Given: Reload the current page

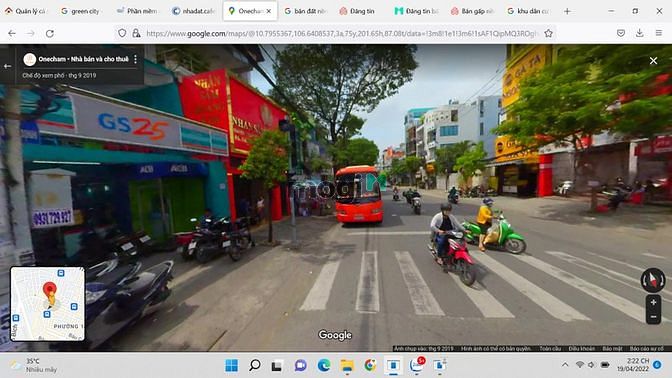Looking at the screenshot, I should (x=50, y=33).
